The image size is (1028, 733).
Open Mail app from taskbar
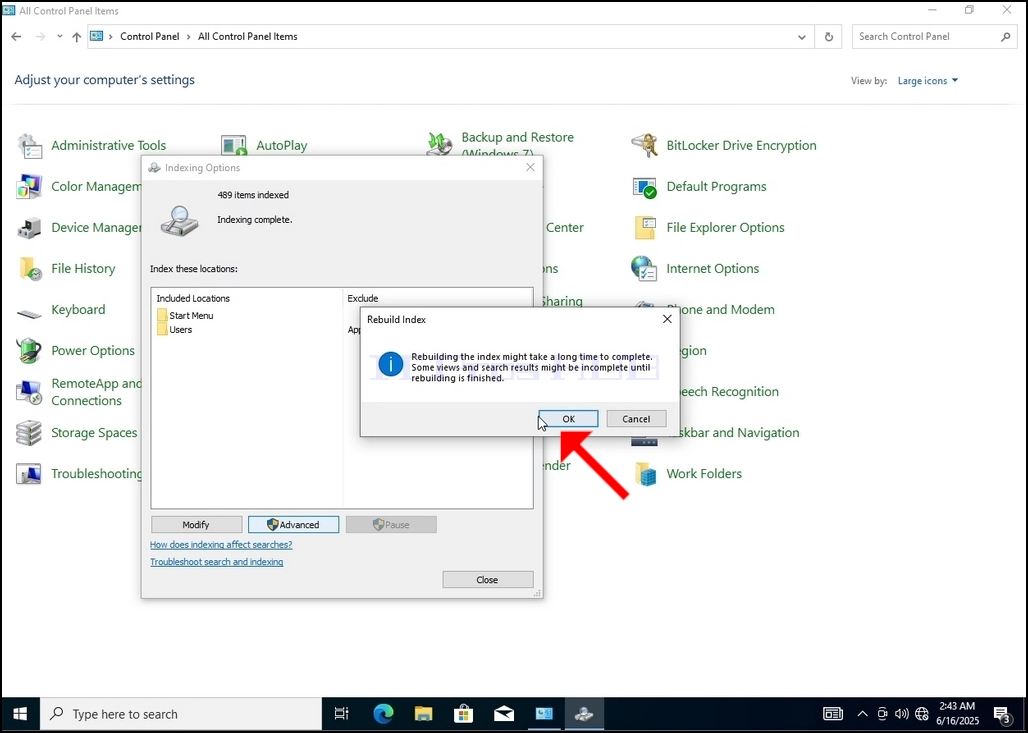click(x=504, y=714)
